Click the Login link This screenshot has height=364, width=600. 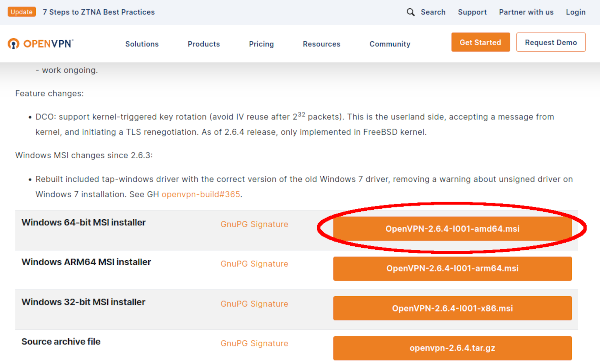(x=576, y=12)
